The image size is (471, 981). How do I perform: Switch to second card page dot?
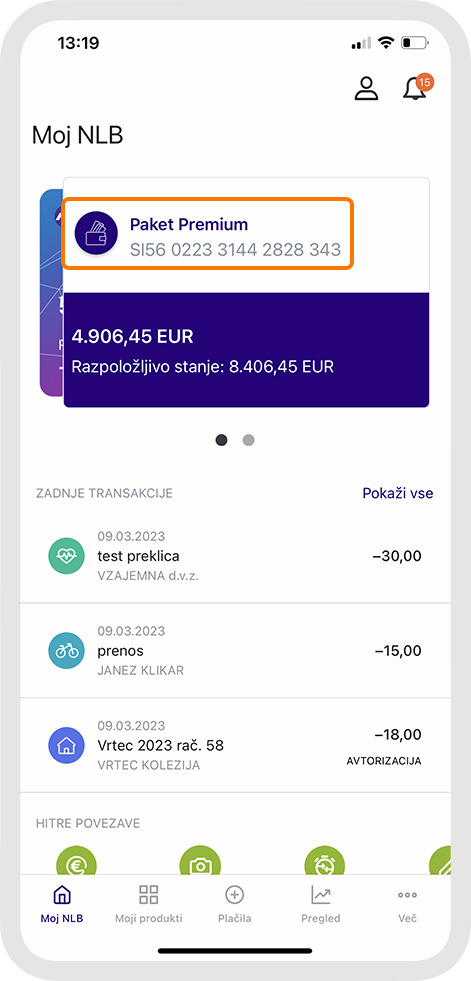click(249, 440)
